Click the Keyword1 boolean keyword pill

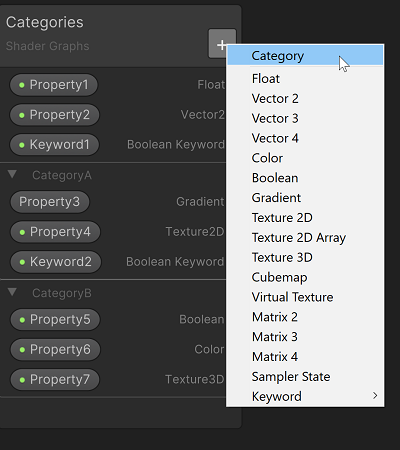tap(54, 145)
